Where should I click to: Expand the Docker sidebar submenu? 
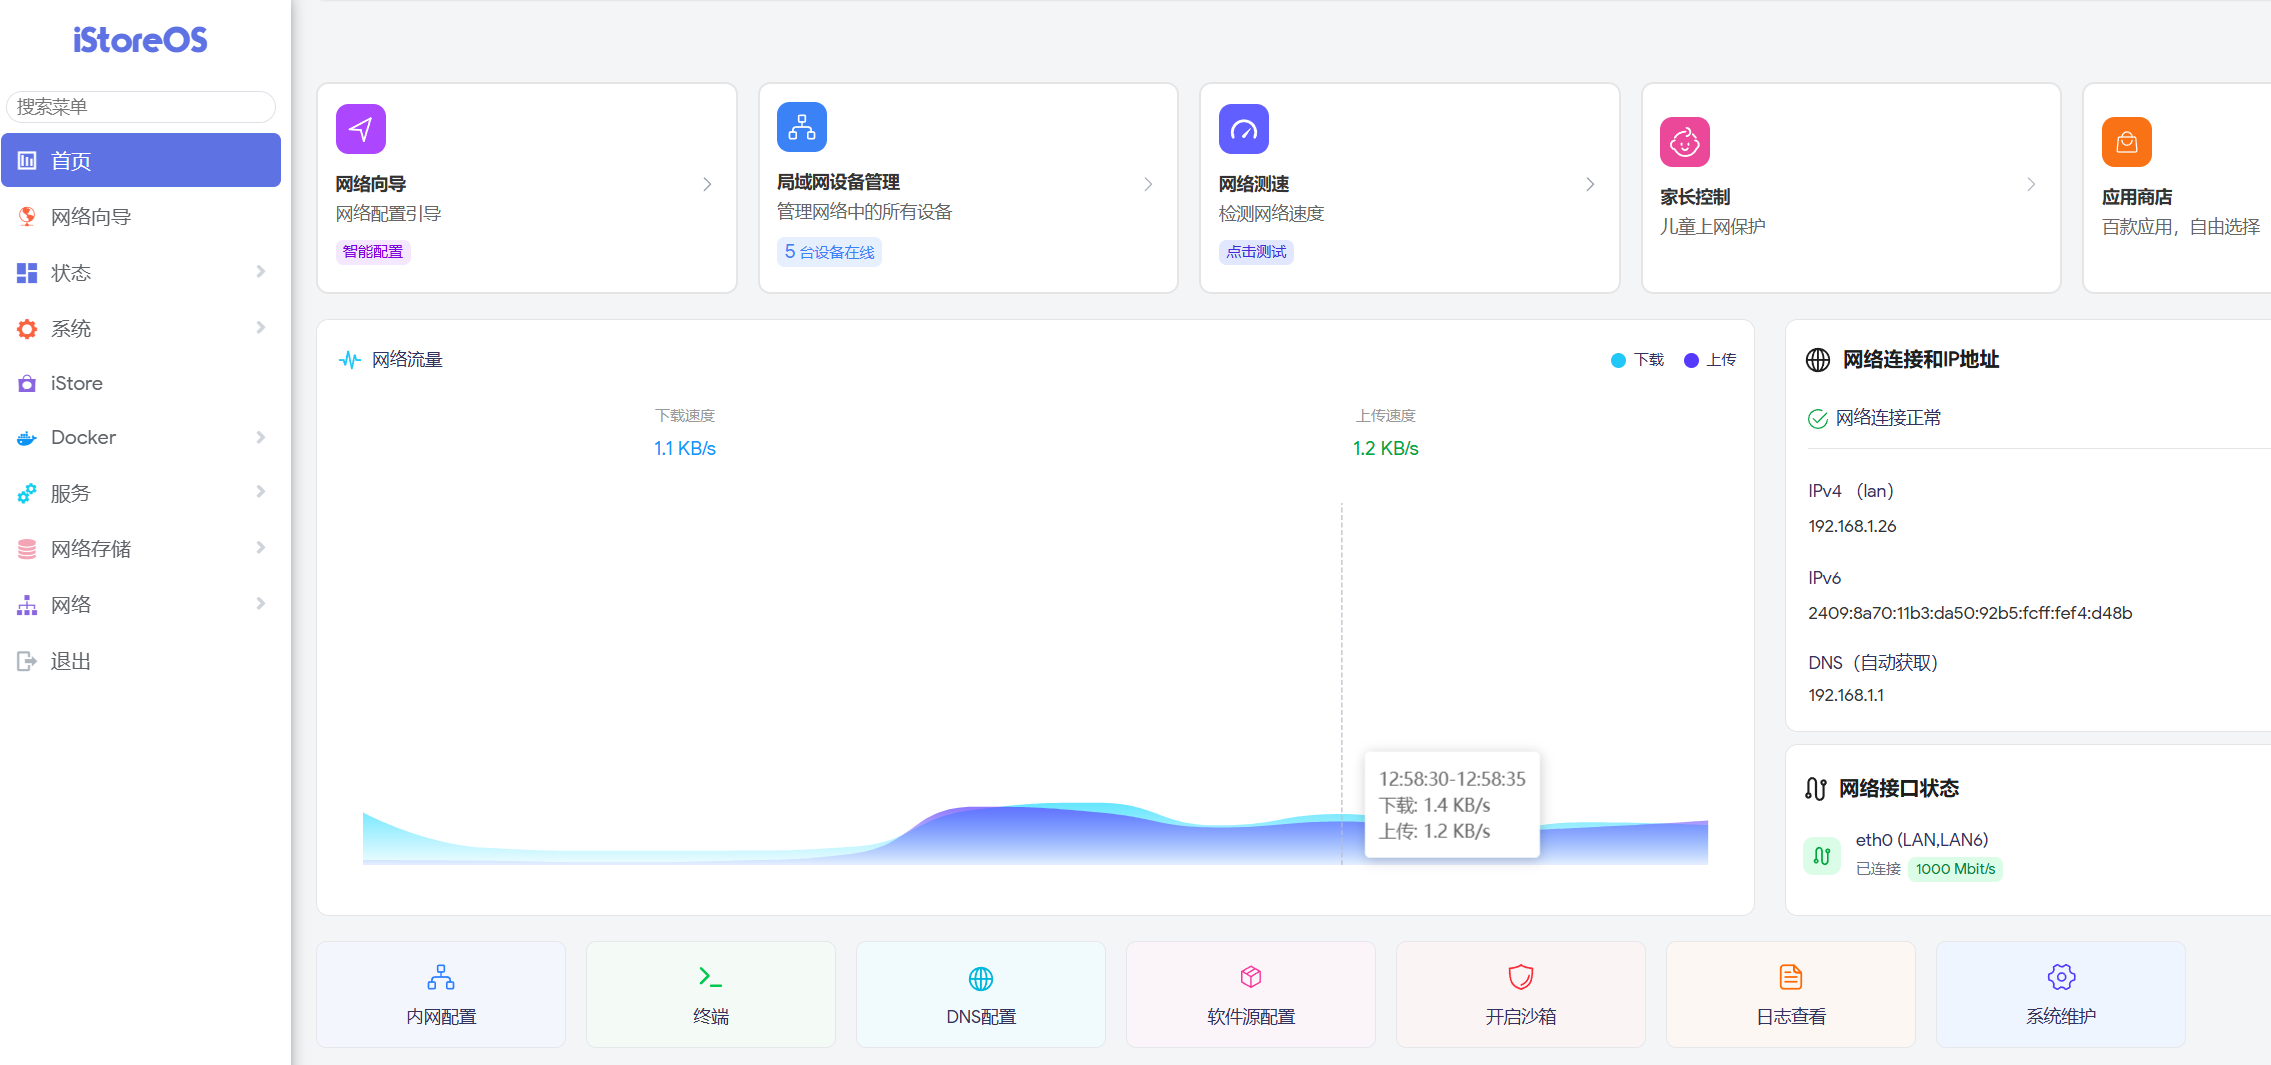pos(140,437)
